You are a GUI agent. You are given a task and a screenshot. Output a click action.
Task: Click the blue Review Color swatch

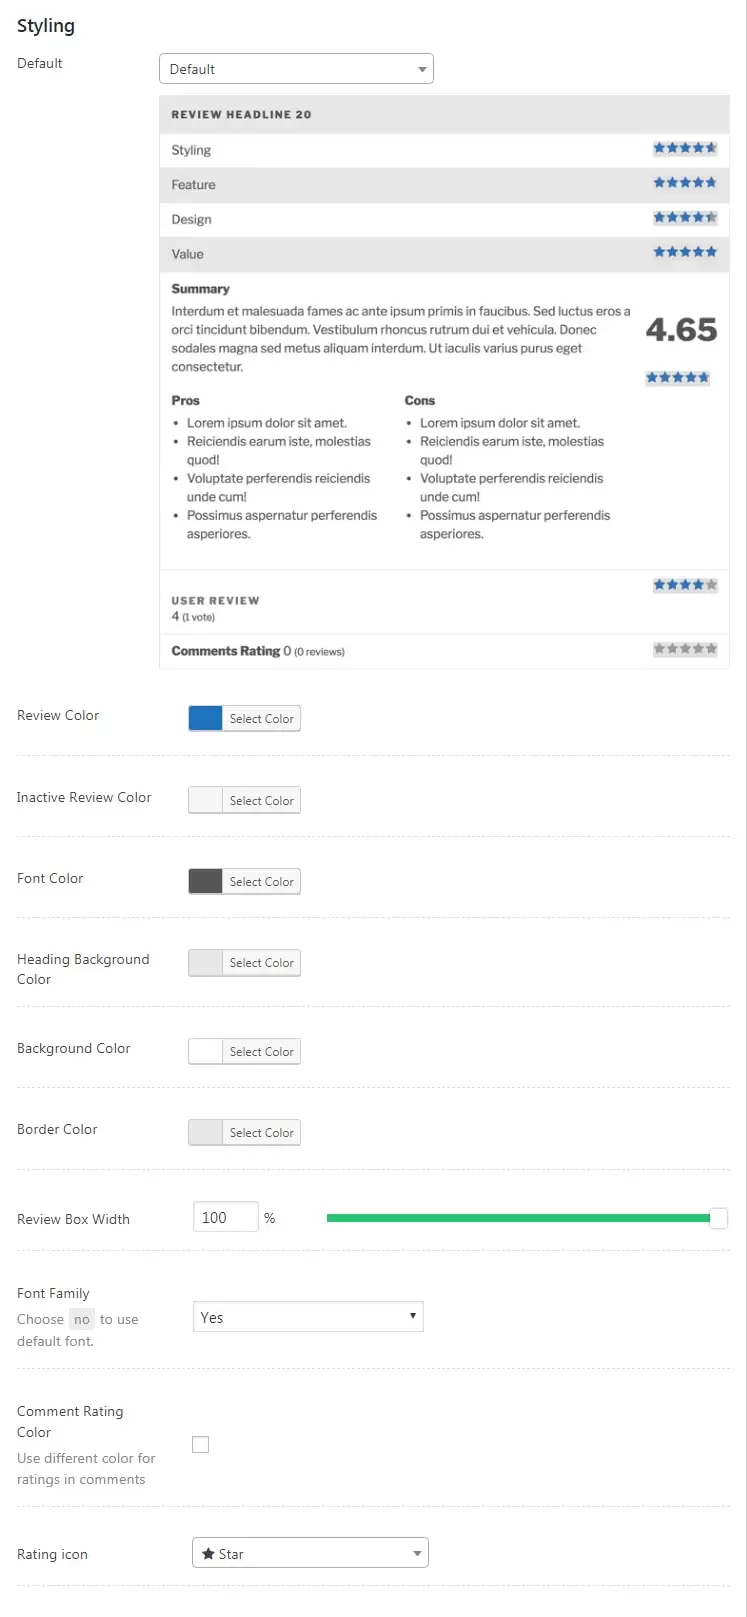pos(206,719)
